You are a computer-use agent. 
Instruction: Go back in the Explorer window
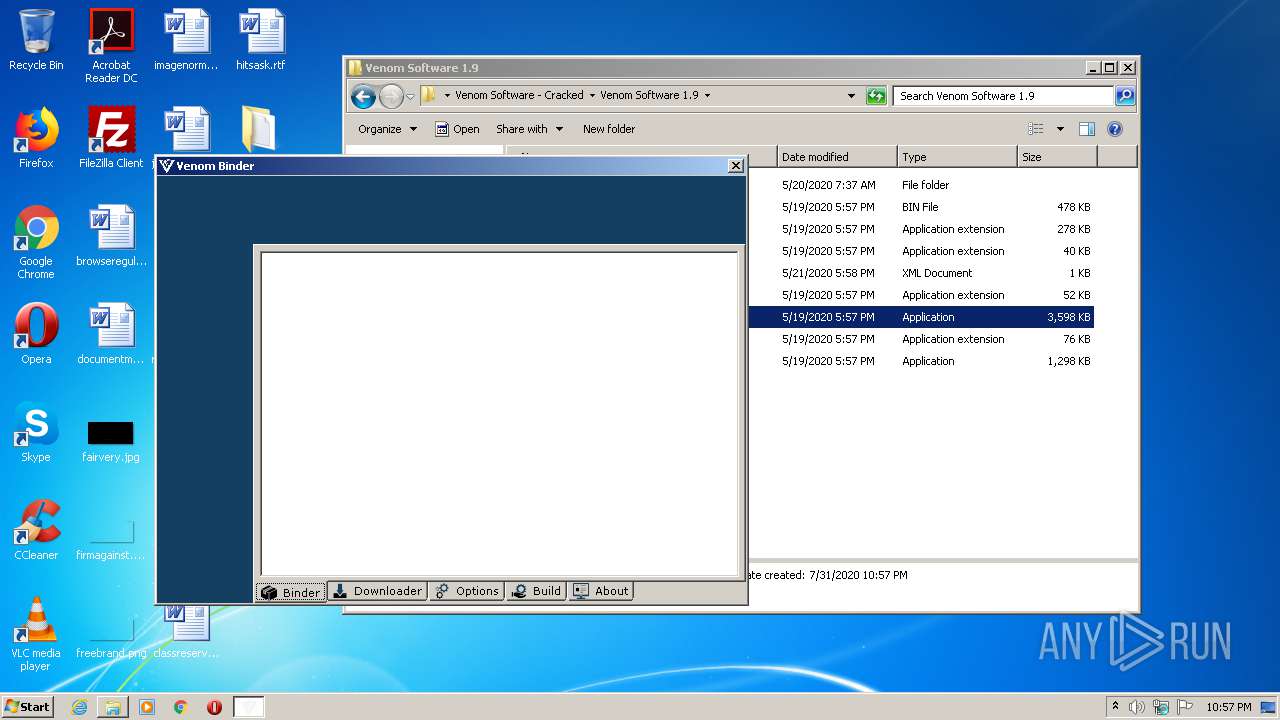[x=363, y=96]
